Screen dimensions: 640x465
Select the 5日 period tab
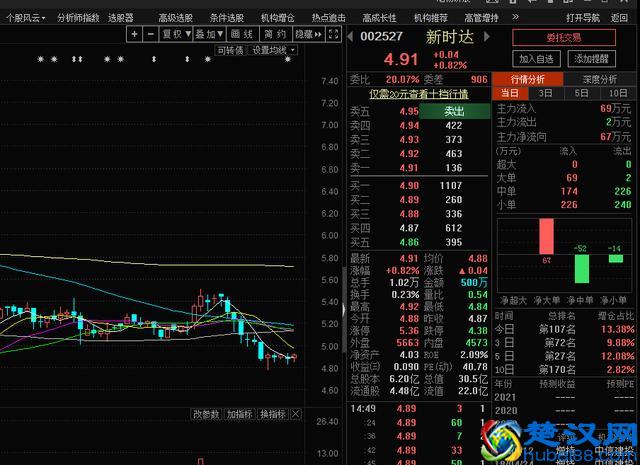click(582, 93)
